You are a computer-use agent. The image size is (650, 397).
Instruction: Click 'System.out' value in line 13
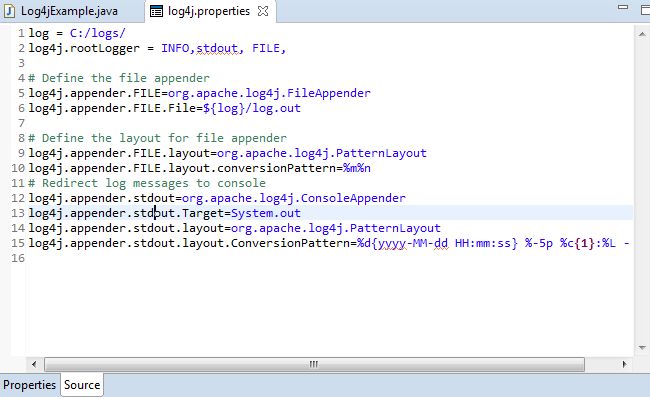266,213
